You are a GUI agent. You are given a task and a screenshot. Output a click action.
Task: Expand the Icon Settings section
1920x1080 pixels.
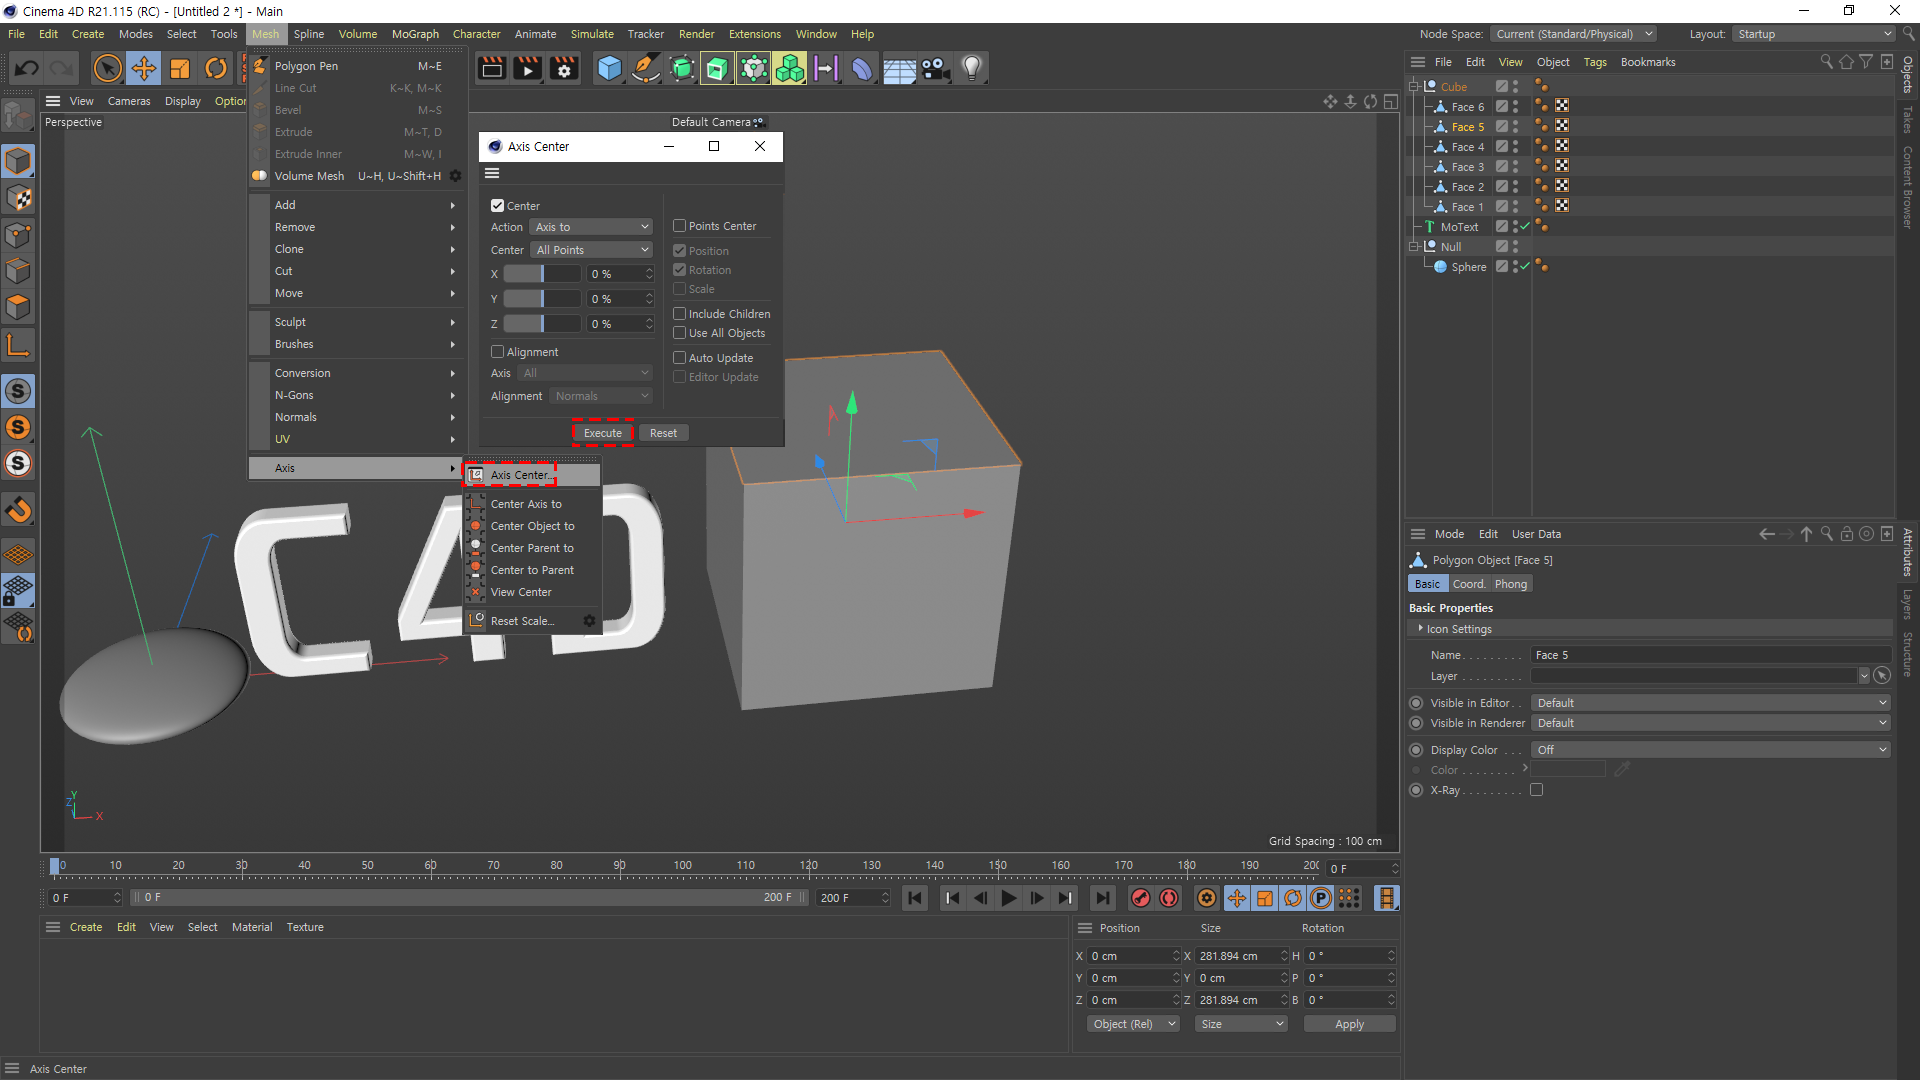1421,629
